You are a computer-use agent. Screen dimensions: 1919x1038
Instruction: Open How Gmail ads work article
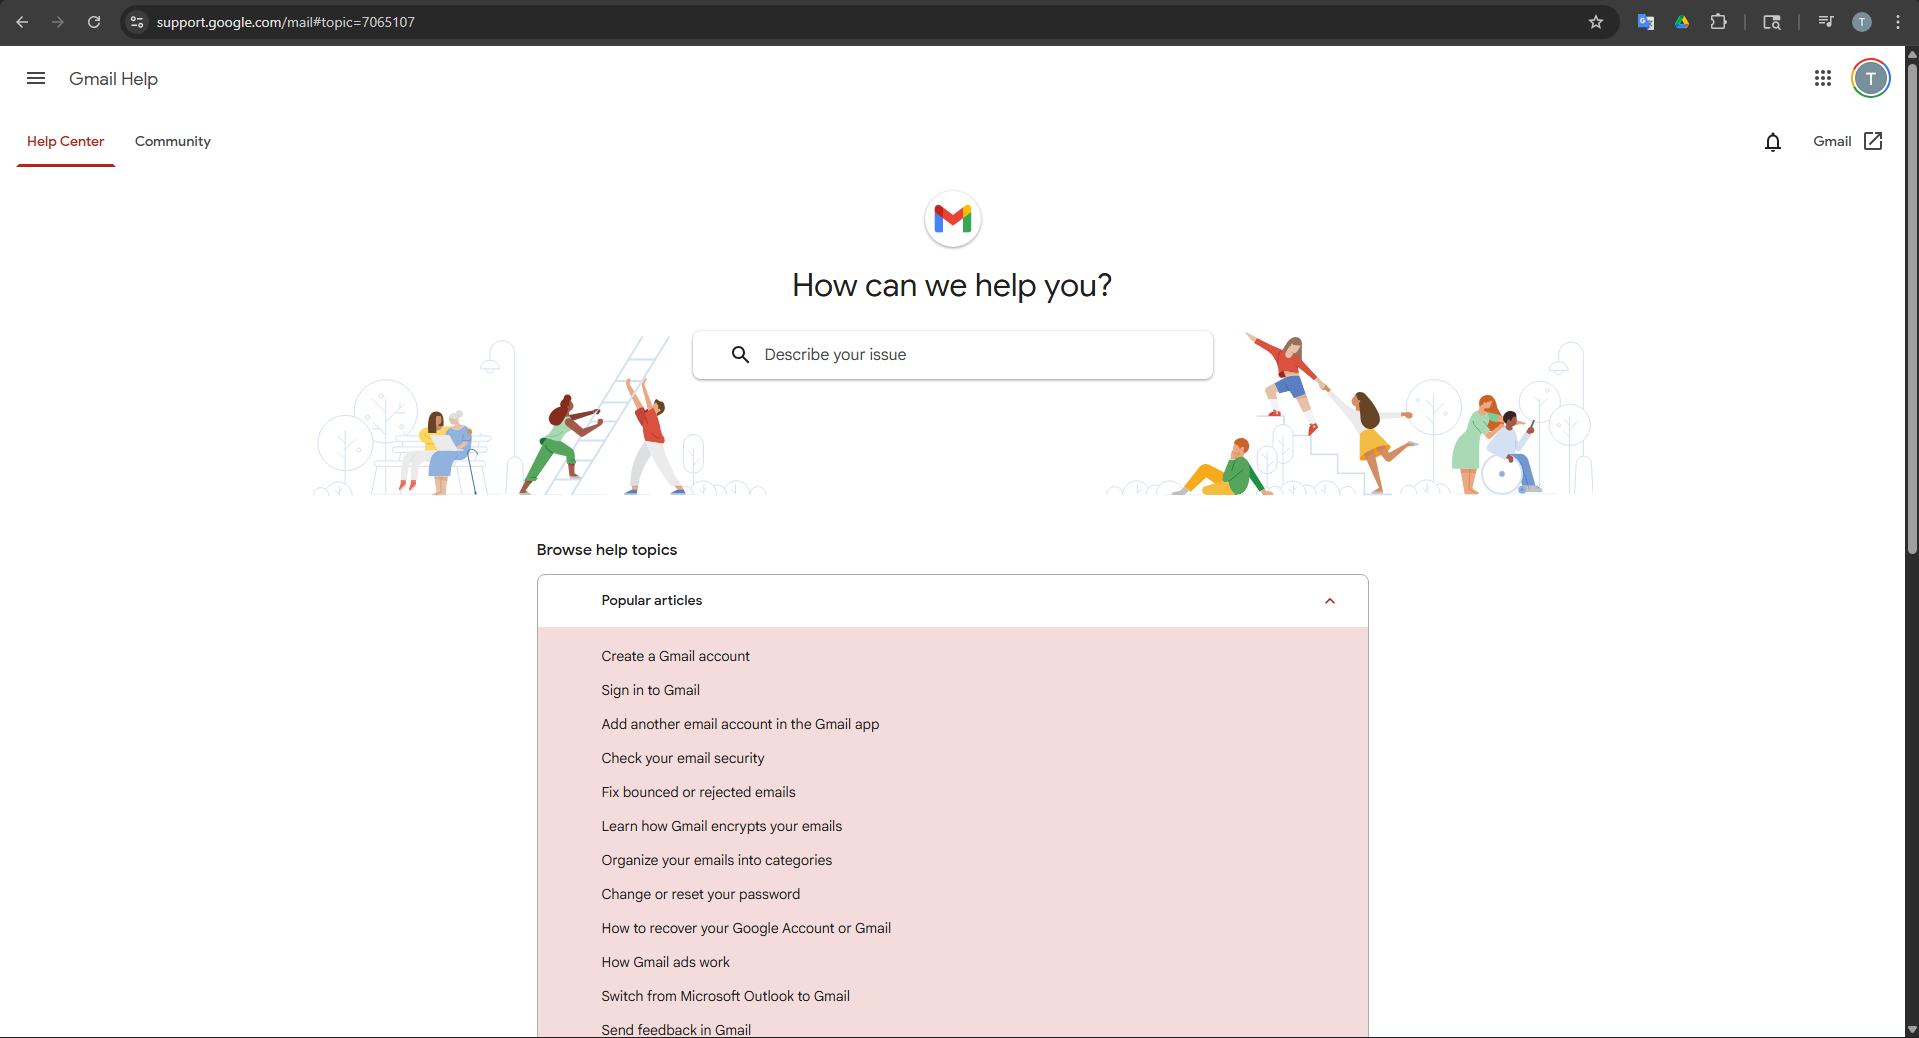pyautogui.click(x=665, y=962)
